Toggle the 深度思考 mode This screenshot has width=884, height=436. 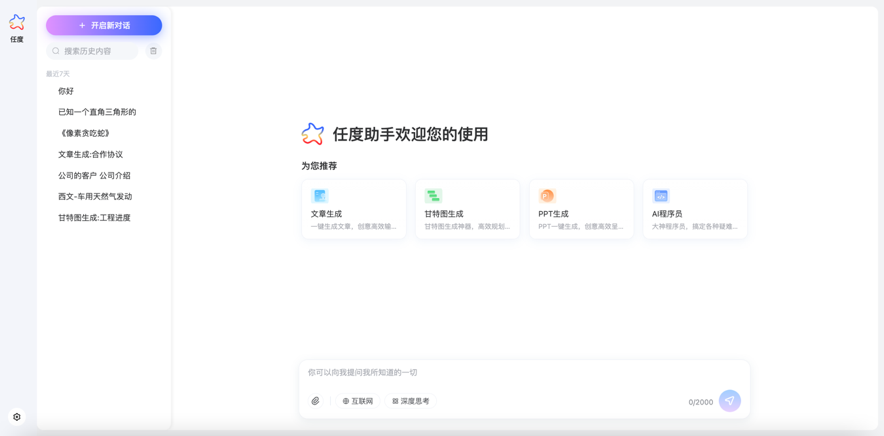point(411,401)
